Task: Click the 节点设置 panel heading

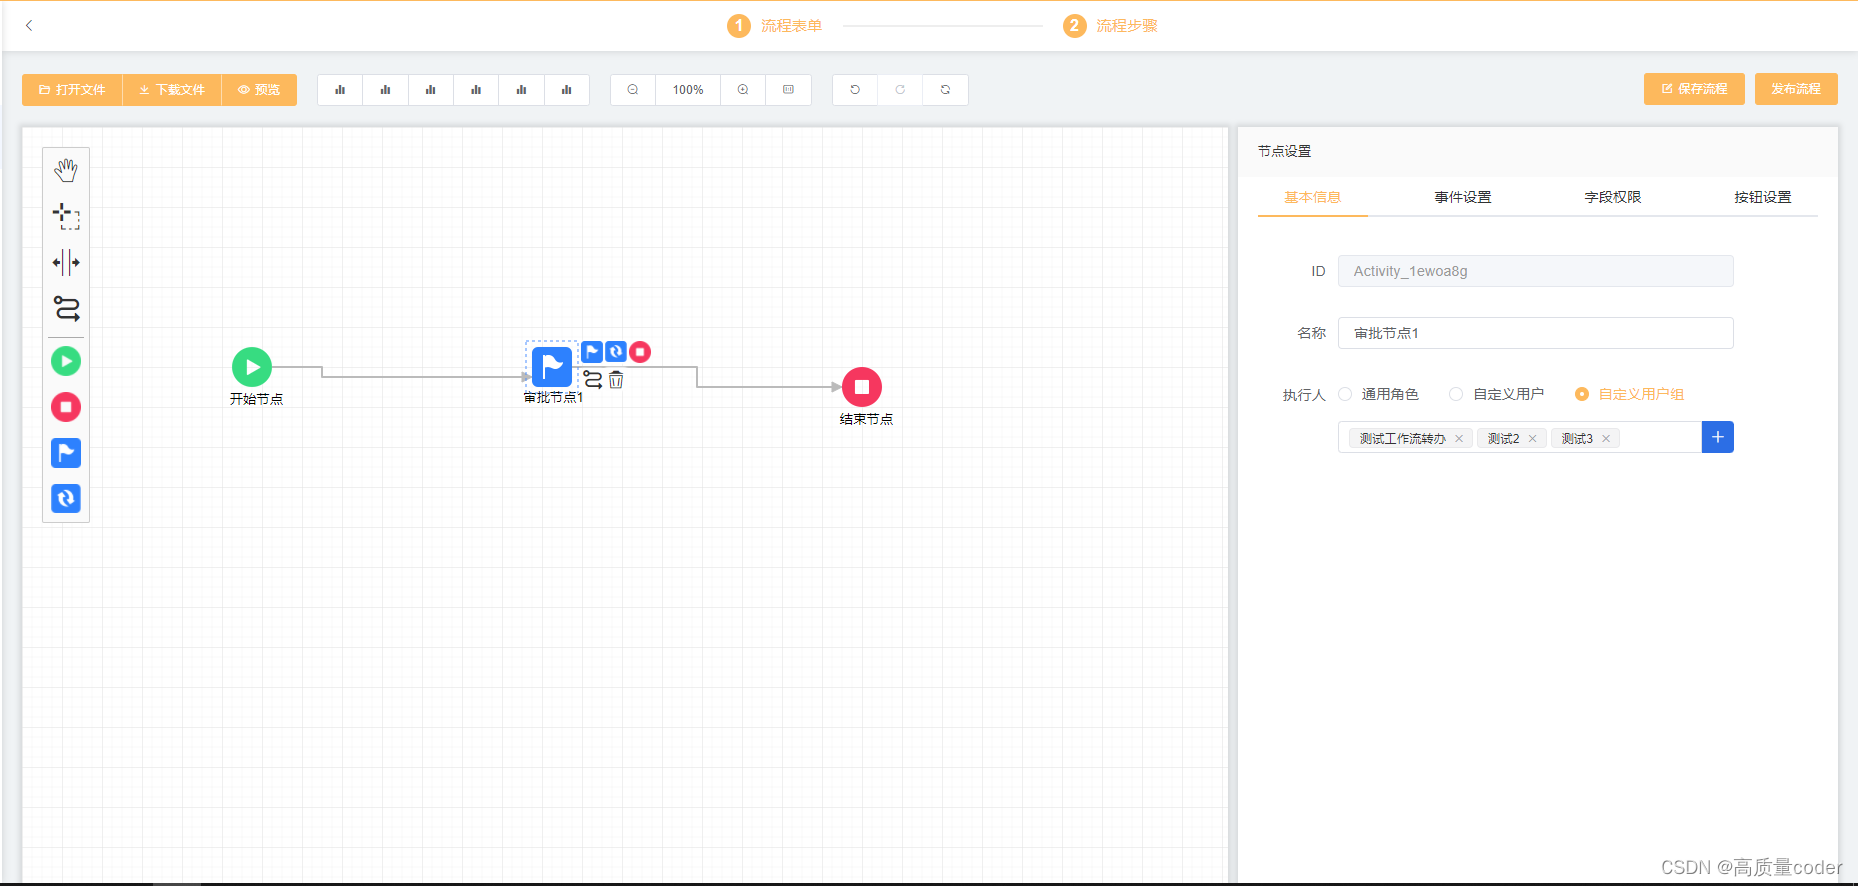Action: pos(1284,151)
